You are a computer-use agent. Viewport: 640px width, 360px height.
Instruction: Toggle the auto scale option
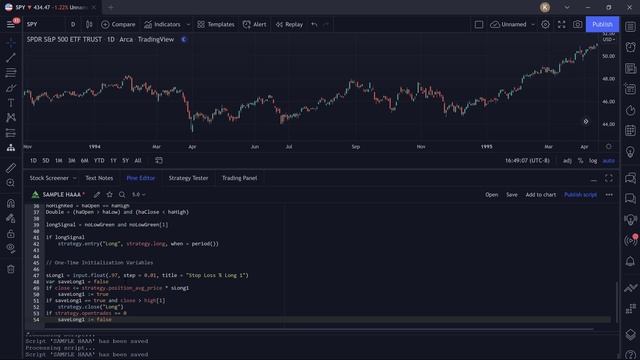609,161
